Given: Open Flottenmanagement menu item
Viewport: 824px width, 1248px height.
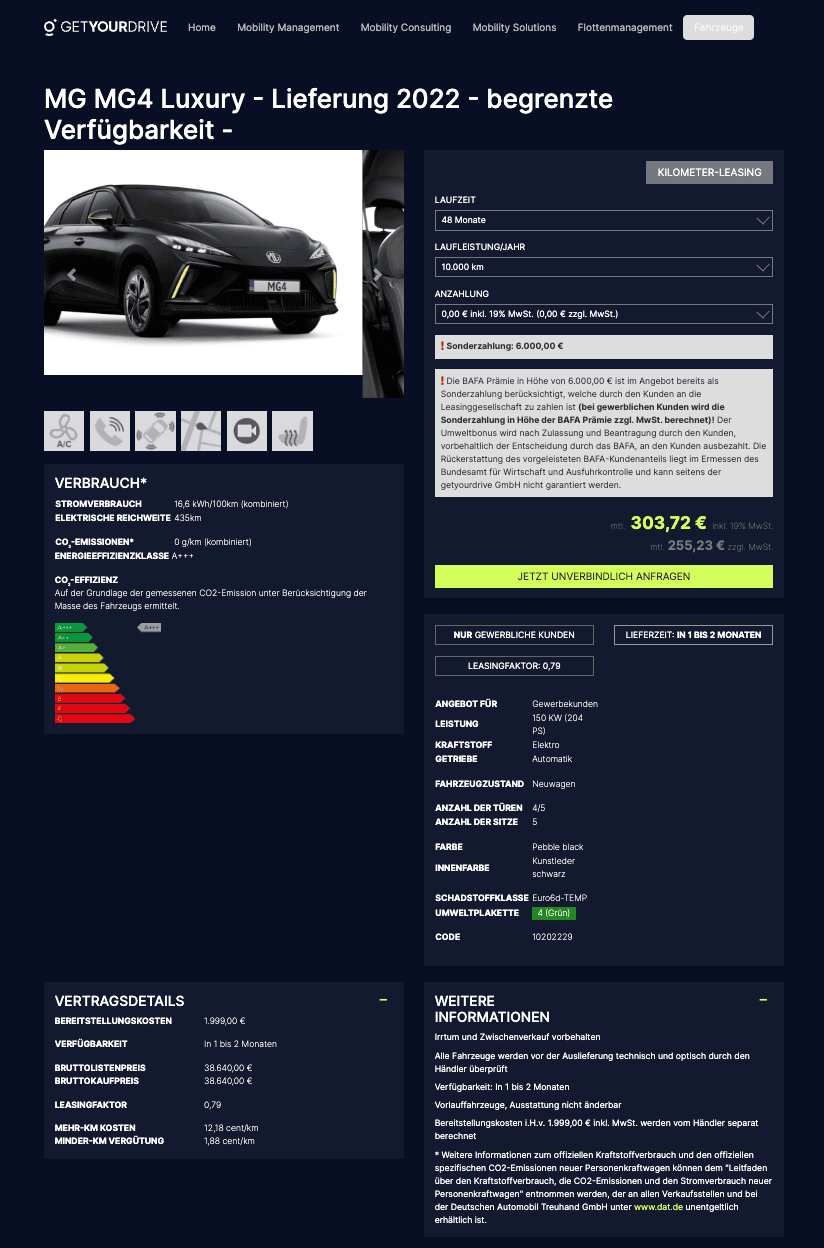Looking at the screenshot, I should [x=625, y=28].
